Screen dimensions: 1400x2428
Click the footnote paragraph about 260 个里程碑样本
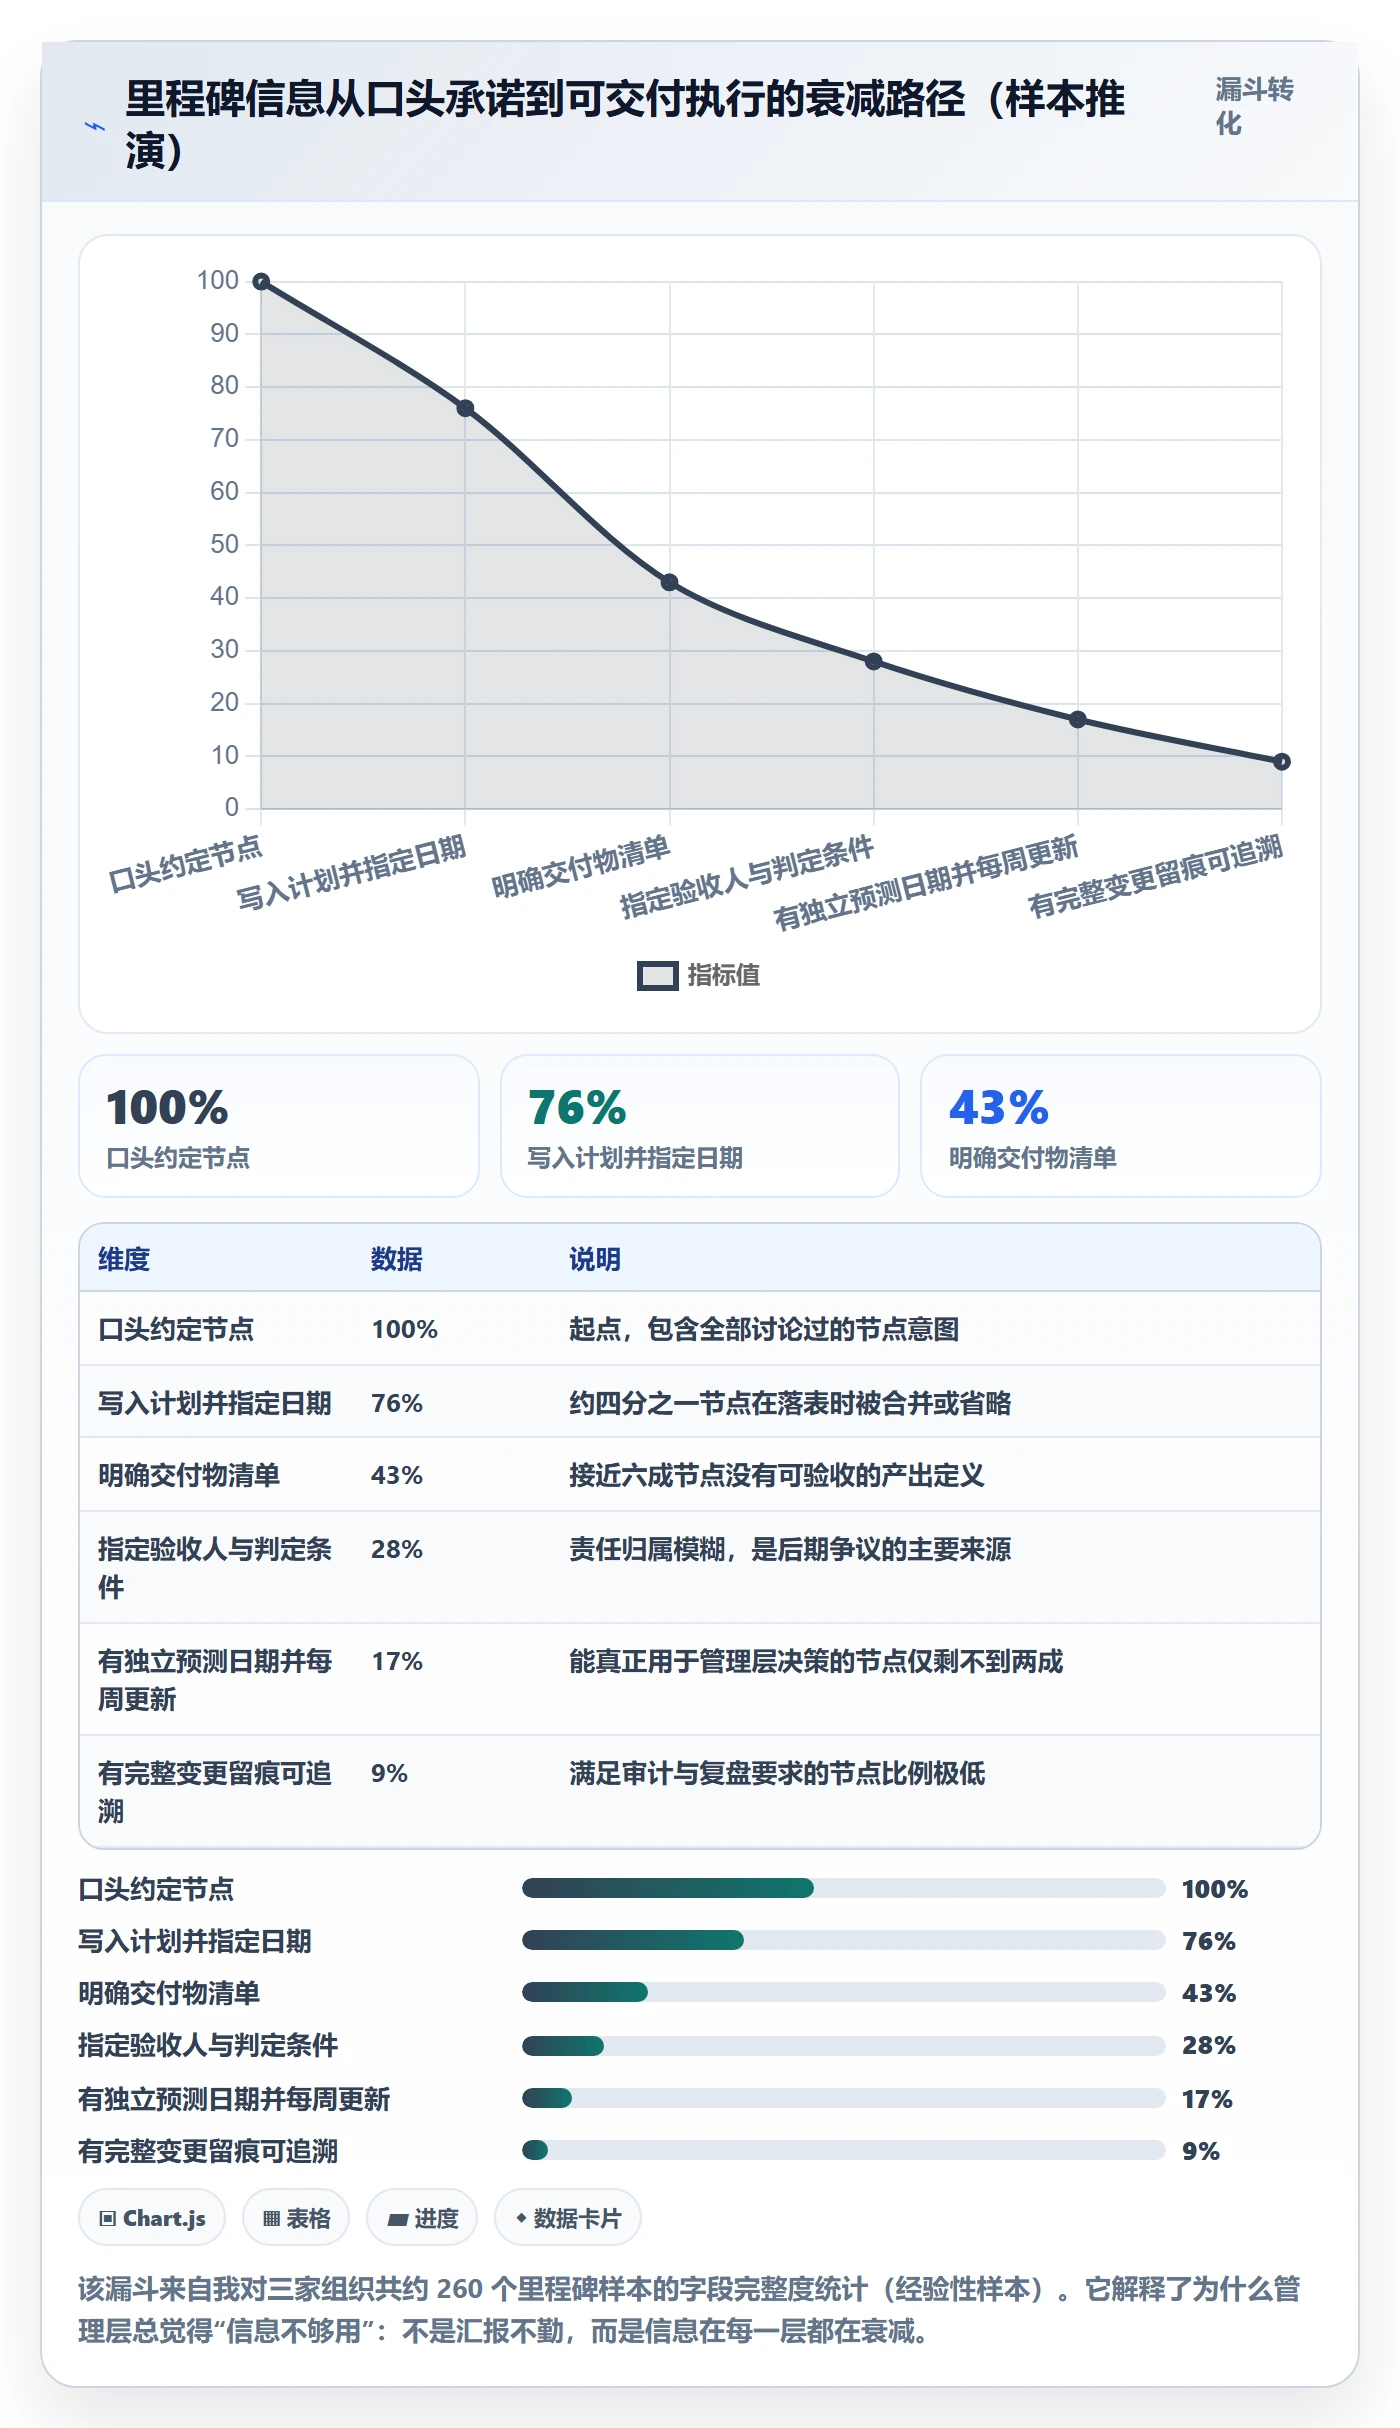(x=690, y=2309)
